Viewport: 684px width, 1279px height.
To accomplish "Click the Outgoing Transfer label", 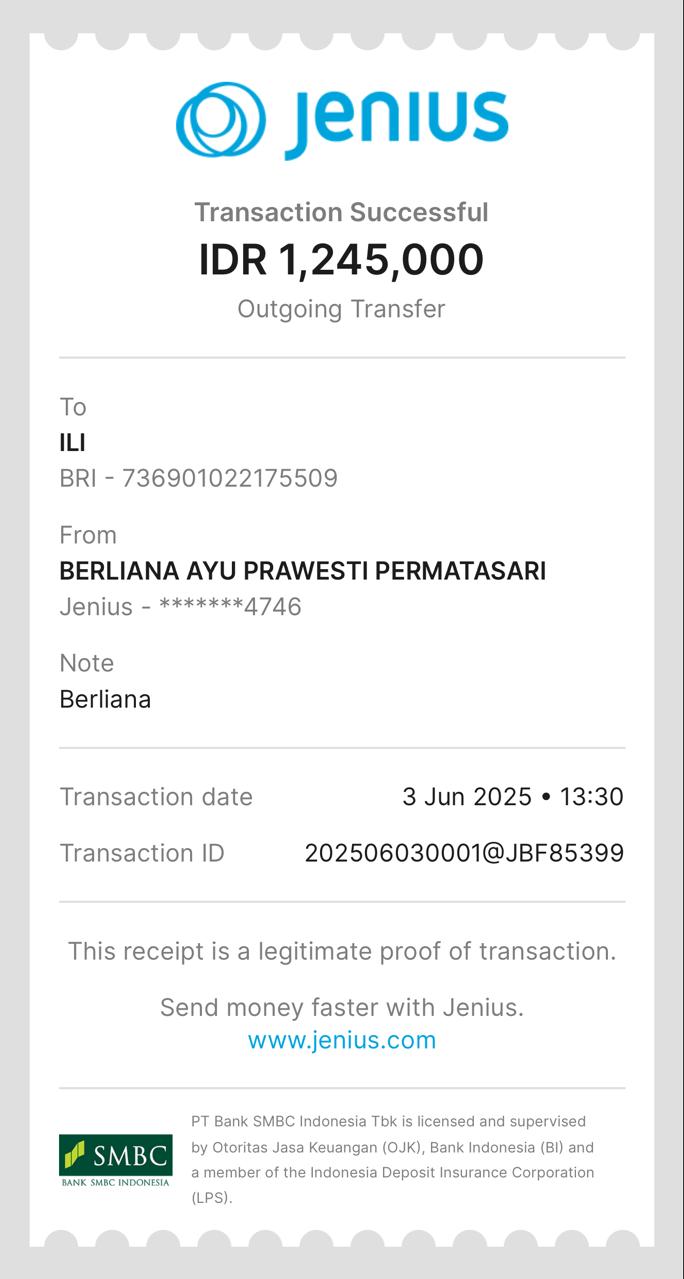I will click(x=341, y=309).
